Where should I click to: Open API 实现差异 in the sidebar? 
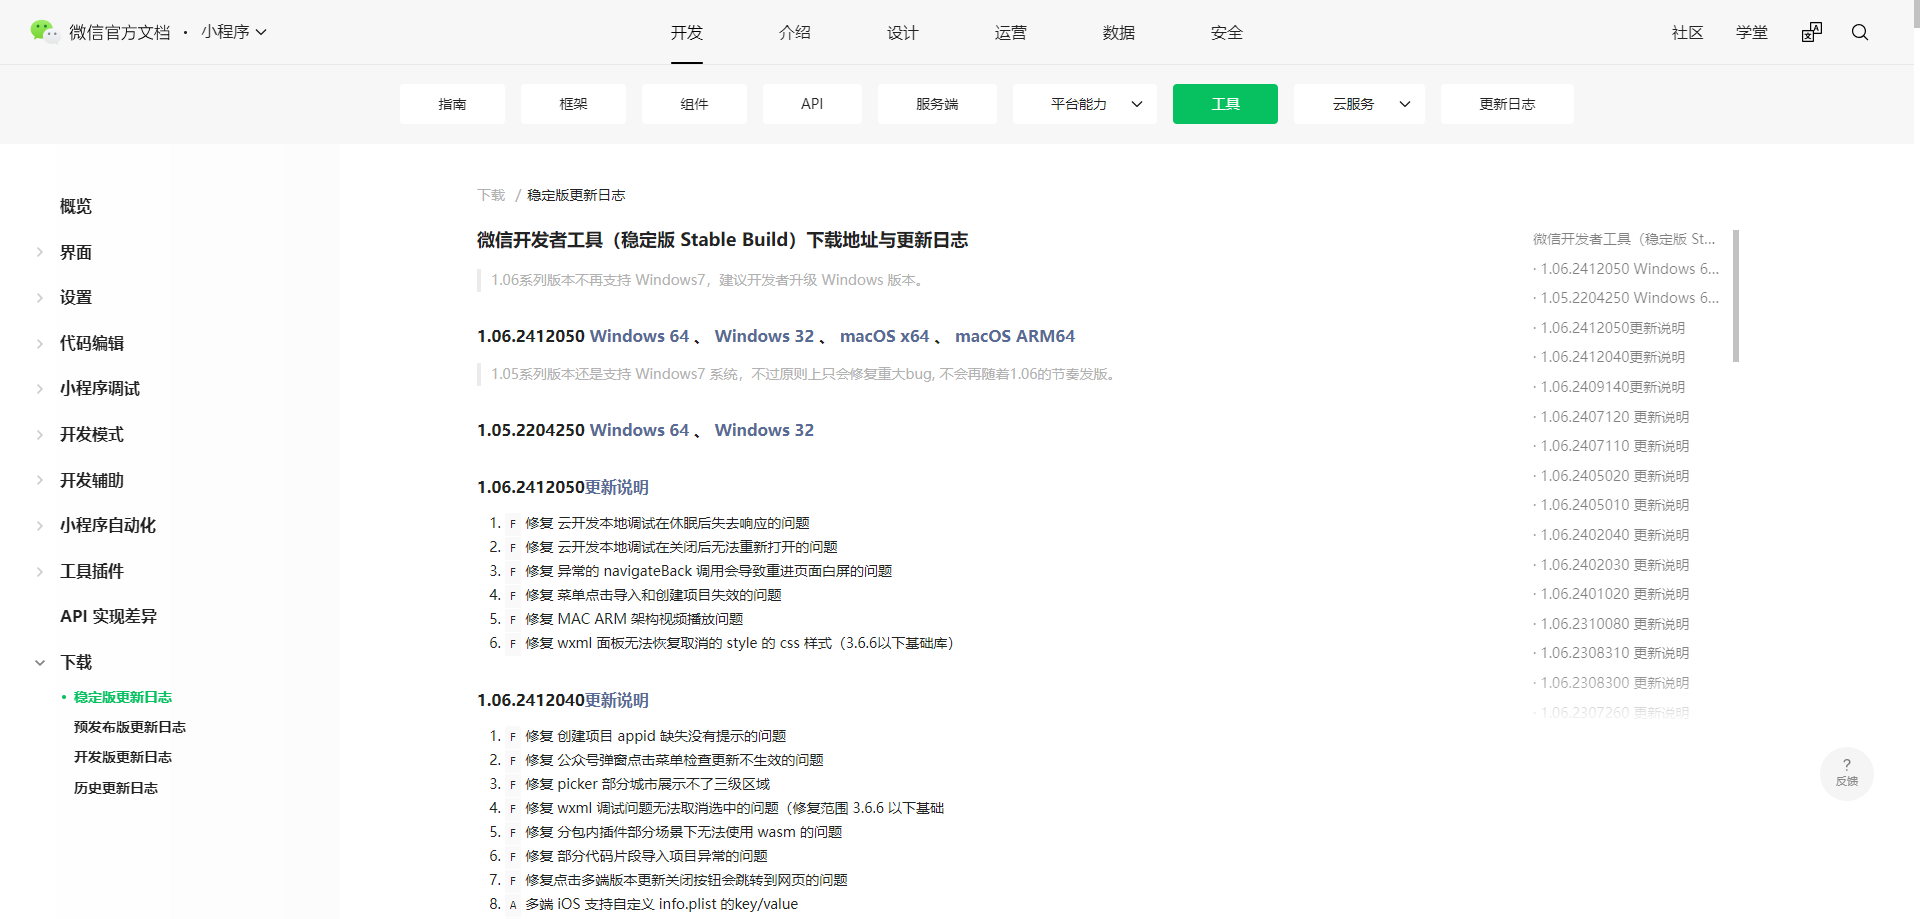click(108, 616)
